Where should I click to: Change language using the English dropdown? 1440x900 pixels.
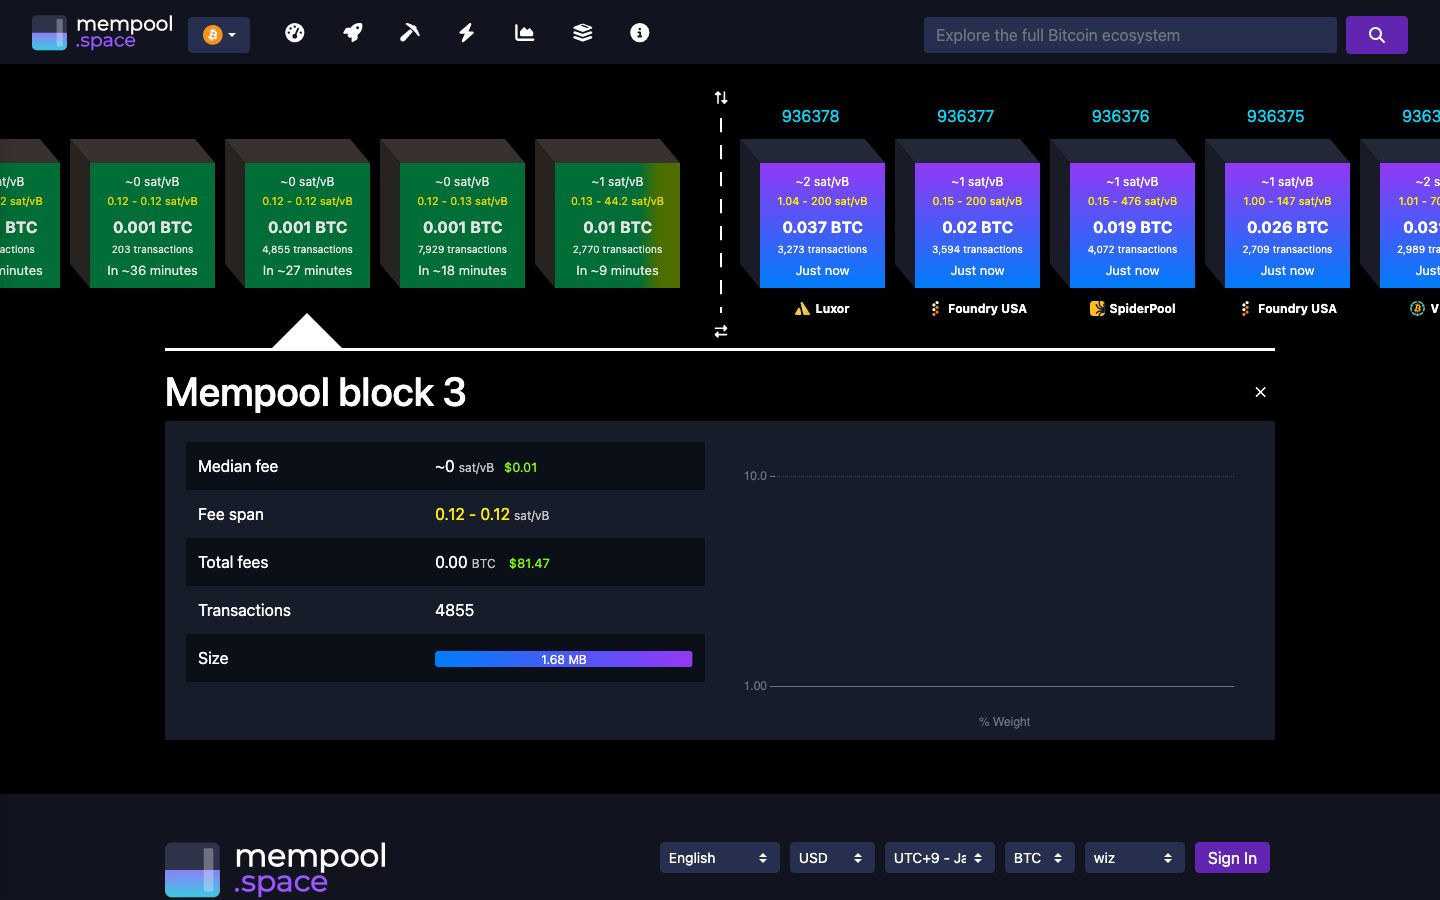point(719,857)
